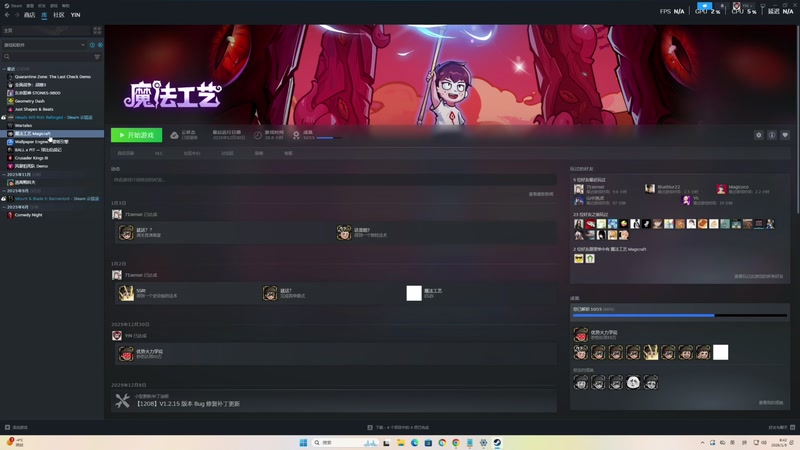Open the Steam menu in title bar
Screen dimensions: 800x450
13,6
